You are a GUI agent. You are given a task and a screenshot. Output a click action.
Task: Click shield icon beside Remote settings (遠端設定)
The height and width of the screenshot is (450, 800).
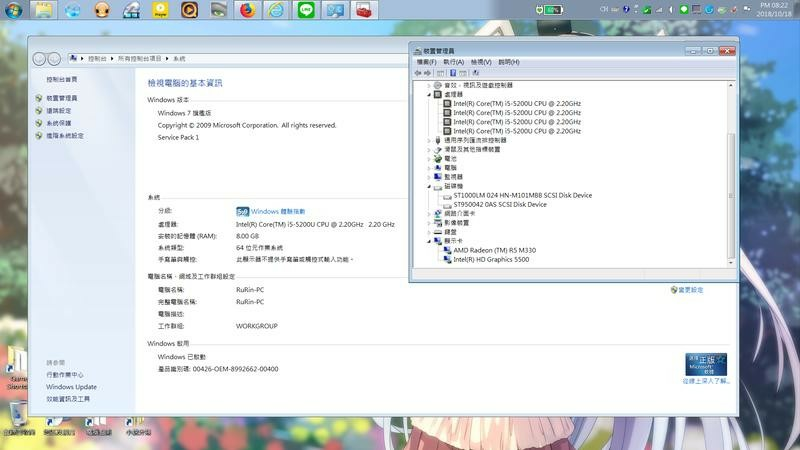pos(39,111)
